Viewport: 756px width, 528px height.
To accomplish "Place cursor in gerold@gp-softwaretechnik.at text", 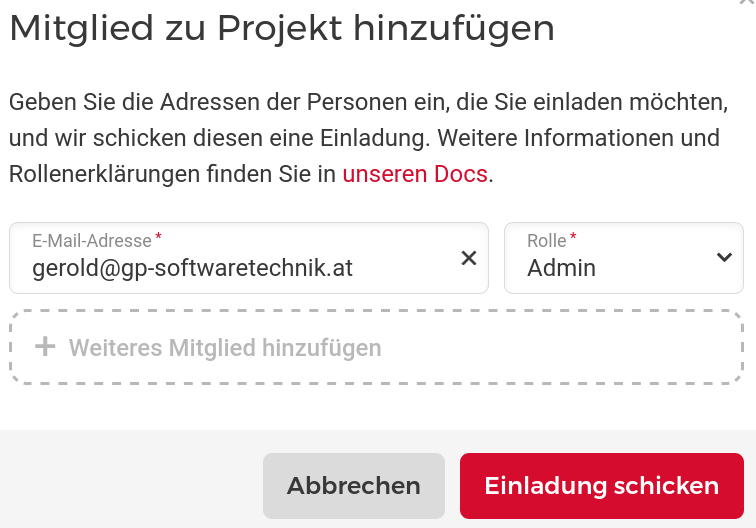I will [192, 268].
